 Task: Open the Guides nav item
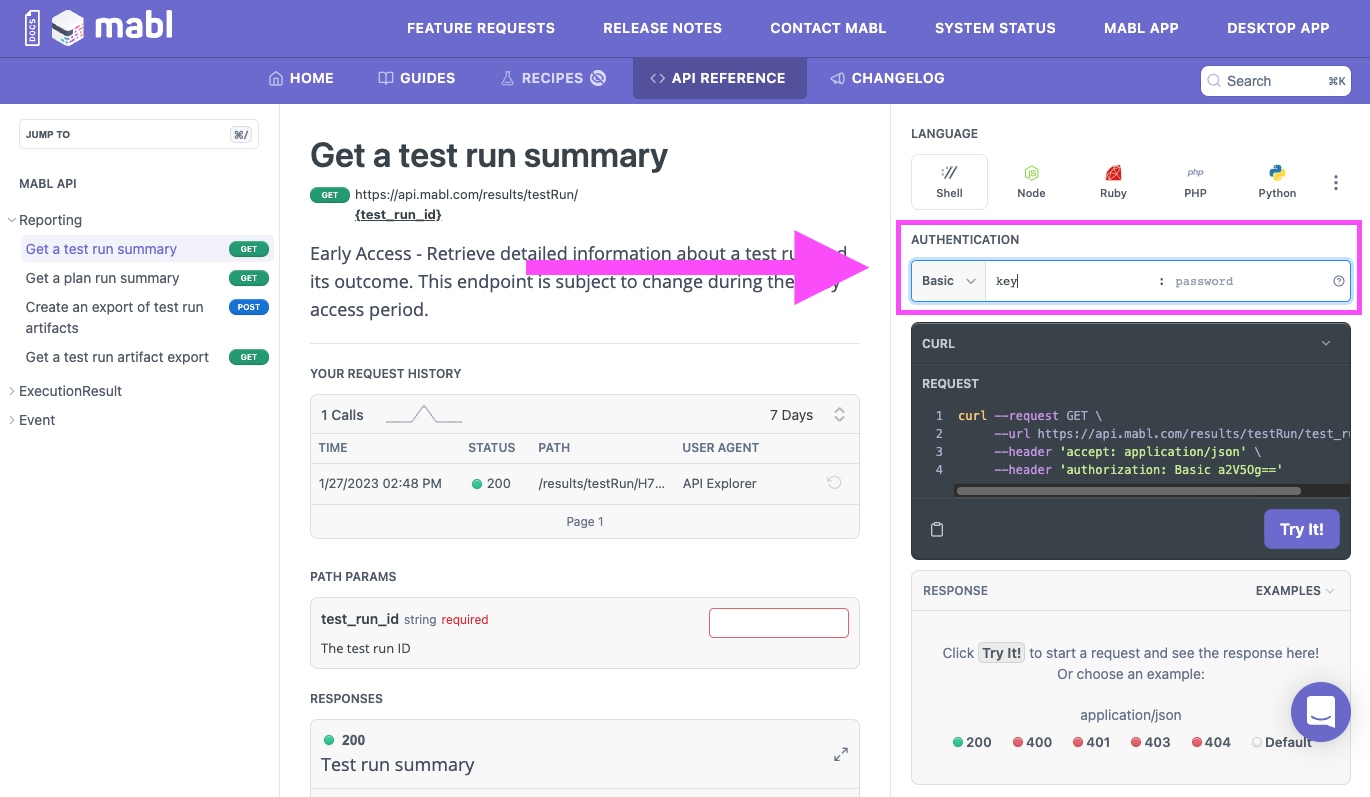(x=416, y=78)
